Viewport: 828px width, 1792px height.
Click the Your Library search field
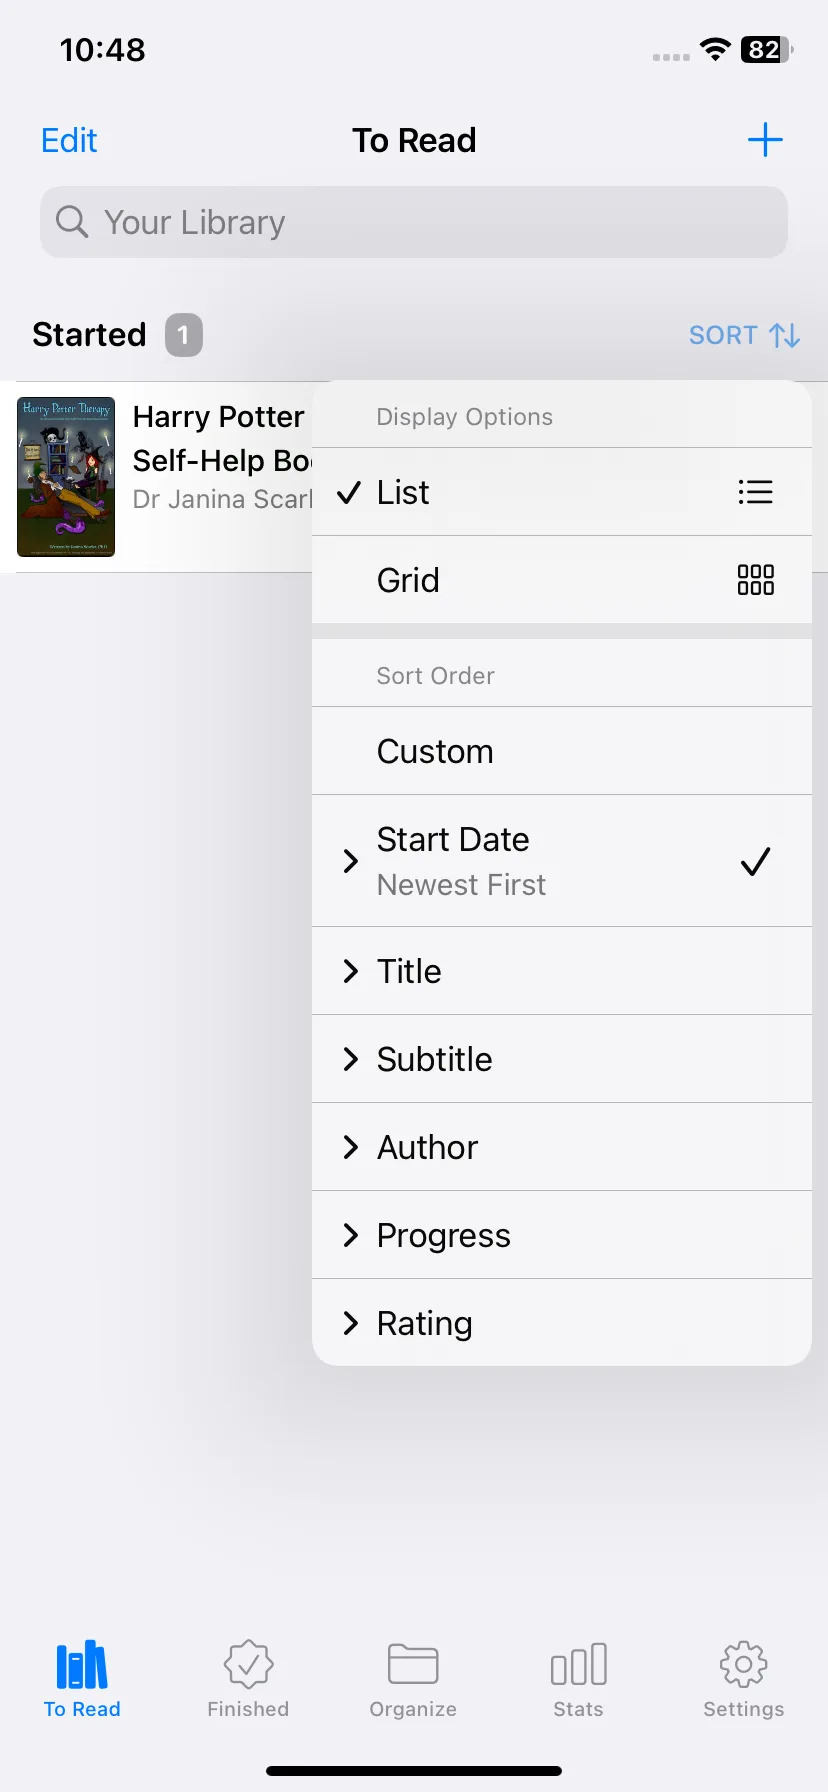414,222
